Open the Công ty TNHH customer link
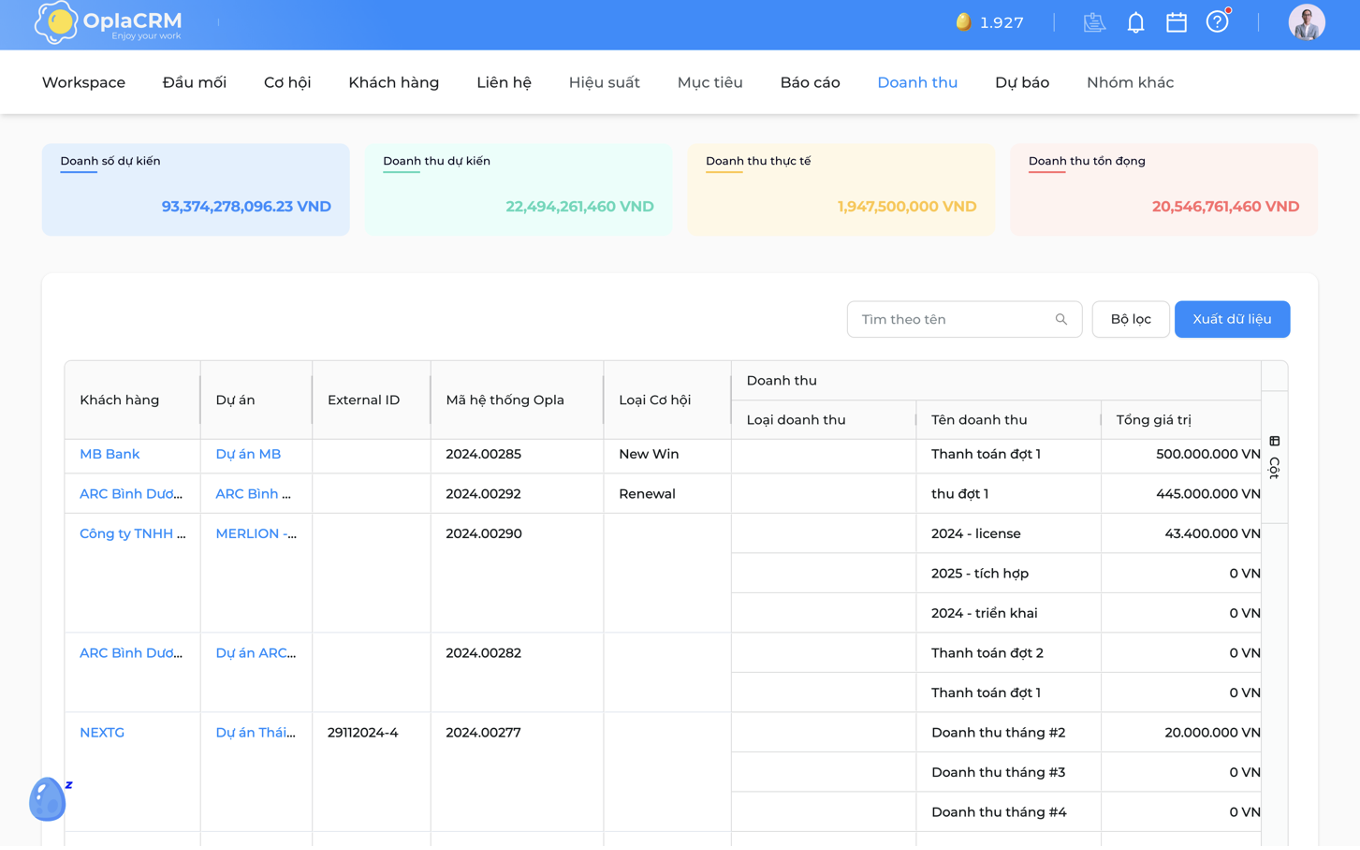This screenshot has width=1360, height=850. tap(133, 534)
